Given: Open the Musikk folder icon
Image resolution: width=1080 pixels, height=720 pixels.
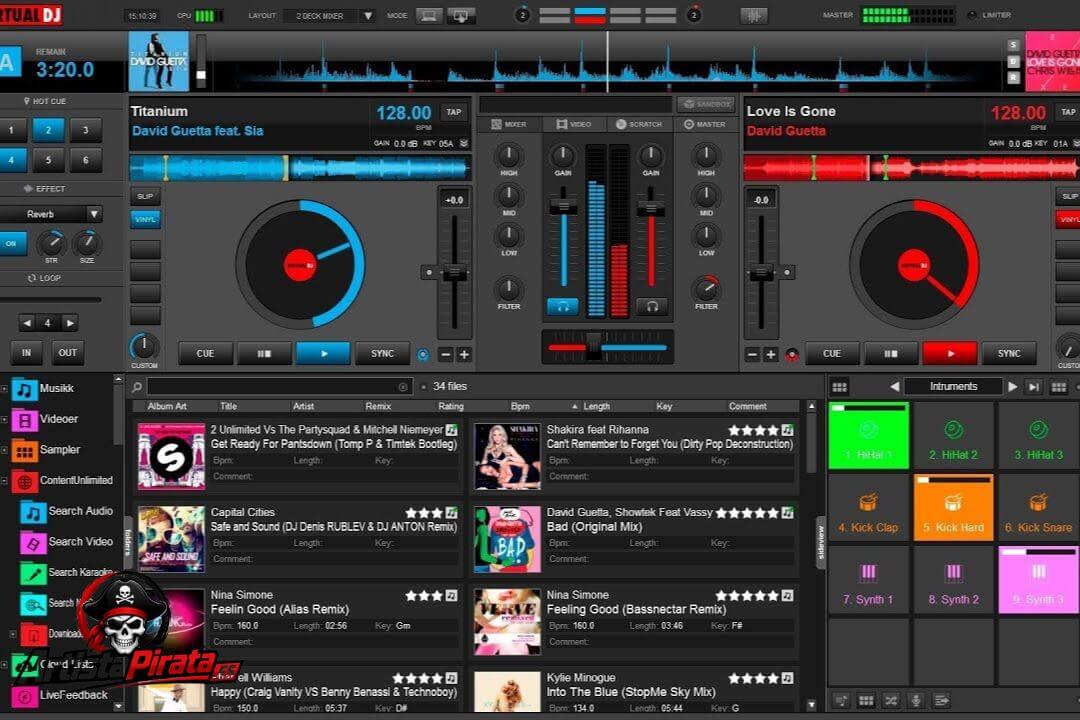Looking at the screenshot, I should tap(24, 389).
